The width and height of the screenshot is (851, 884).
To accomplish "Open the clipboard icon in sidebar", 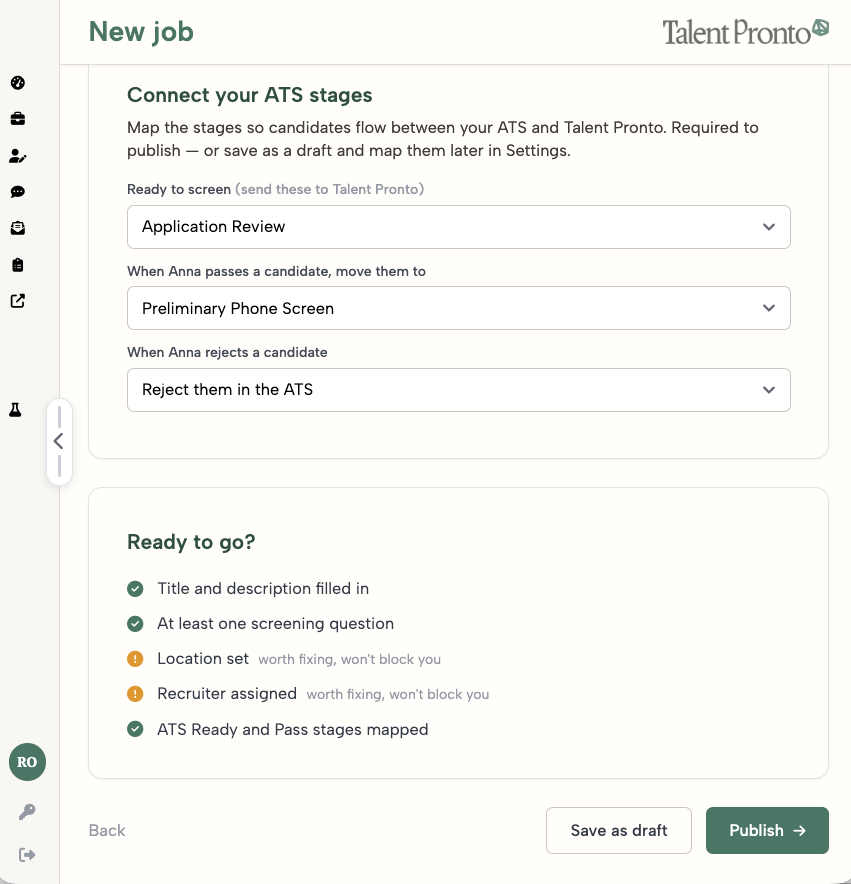I will click(17, 265).
